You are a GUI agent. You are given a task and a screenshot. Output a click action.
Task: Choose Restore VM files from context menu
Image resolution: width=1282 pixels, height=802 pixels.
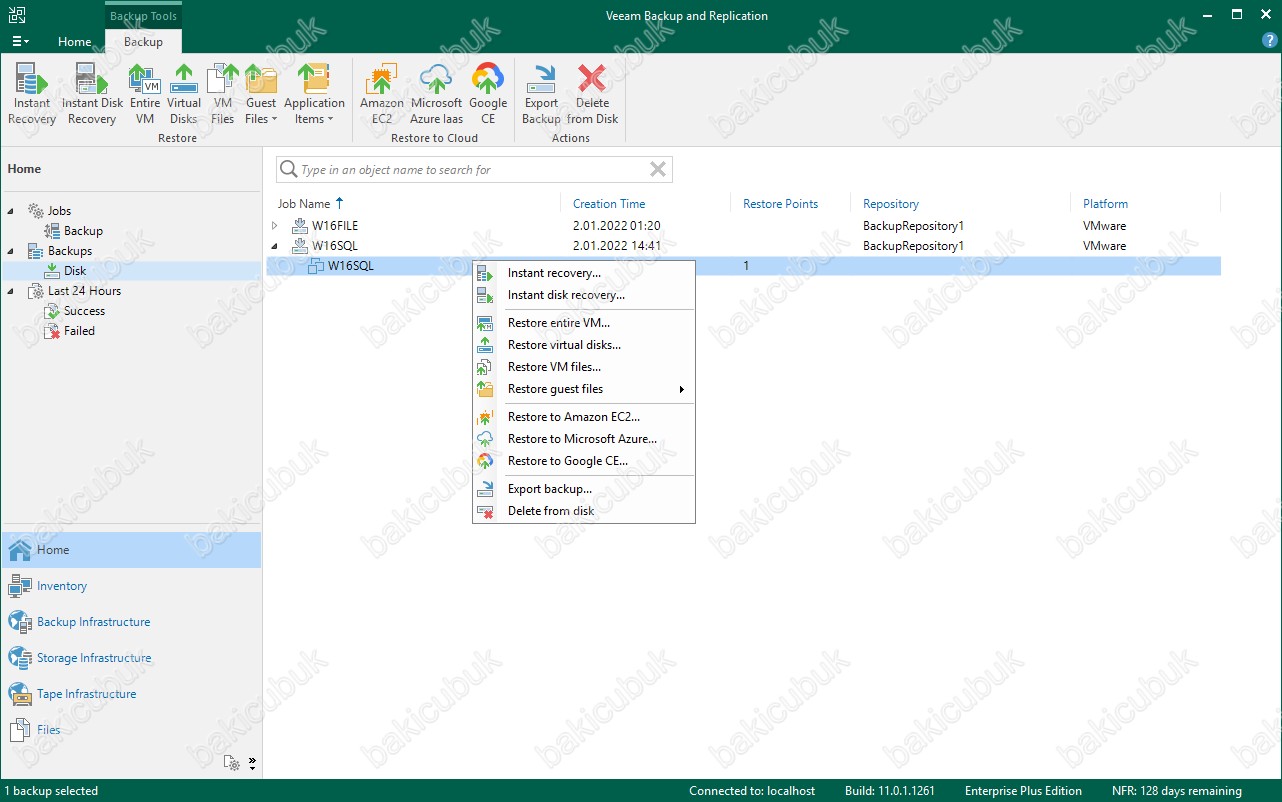(583, 367)
